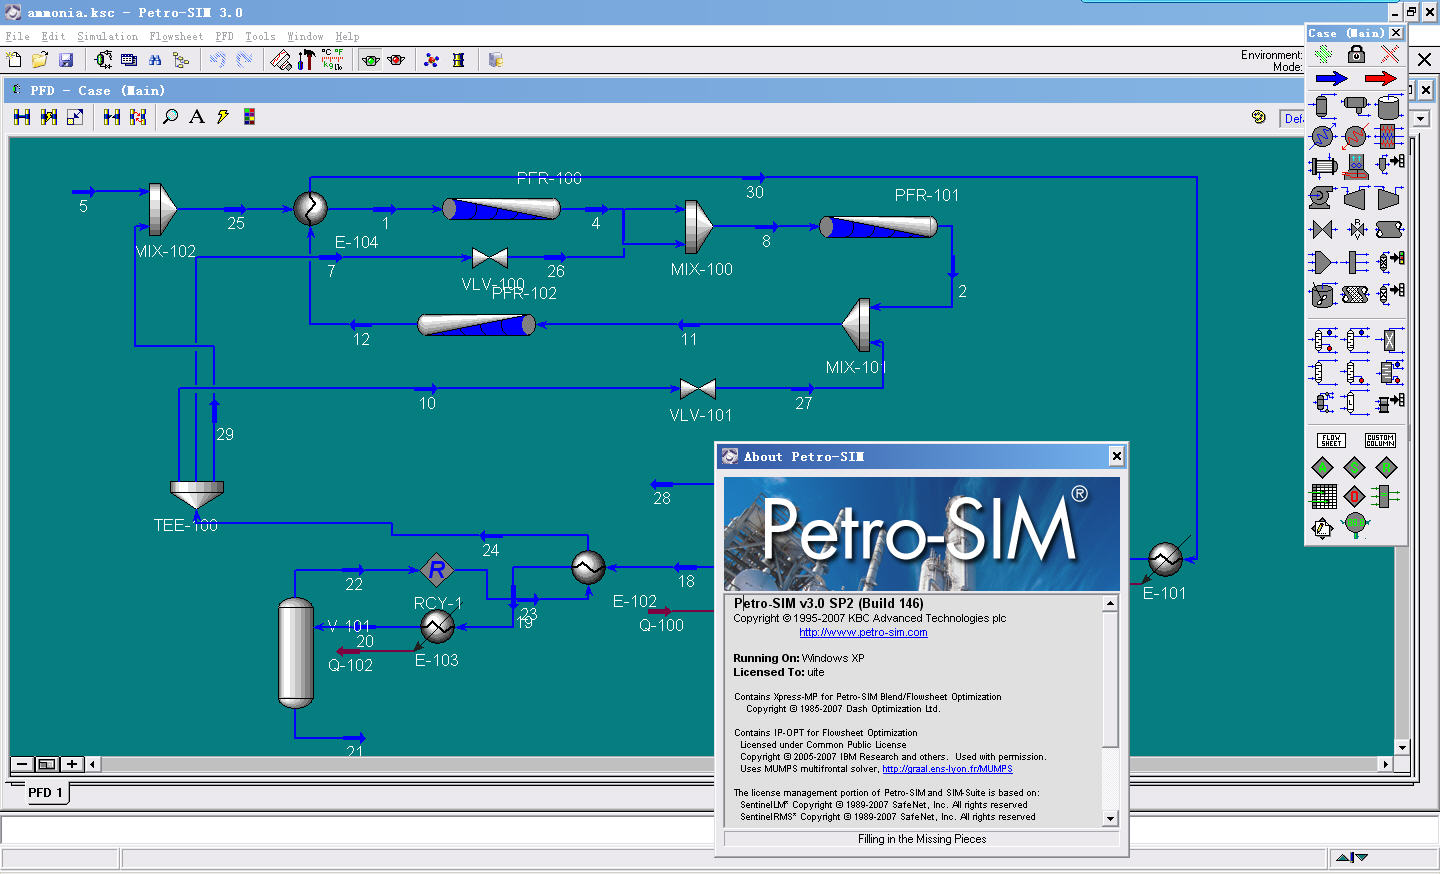The height and width of the screenshot is (874, 1440).
Task: Create a new case with New icon
Action: click(14, 60)
